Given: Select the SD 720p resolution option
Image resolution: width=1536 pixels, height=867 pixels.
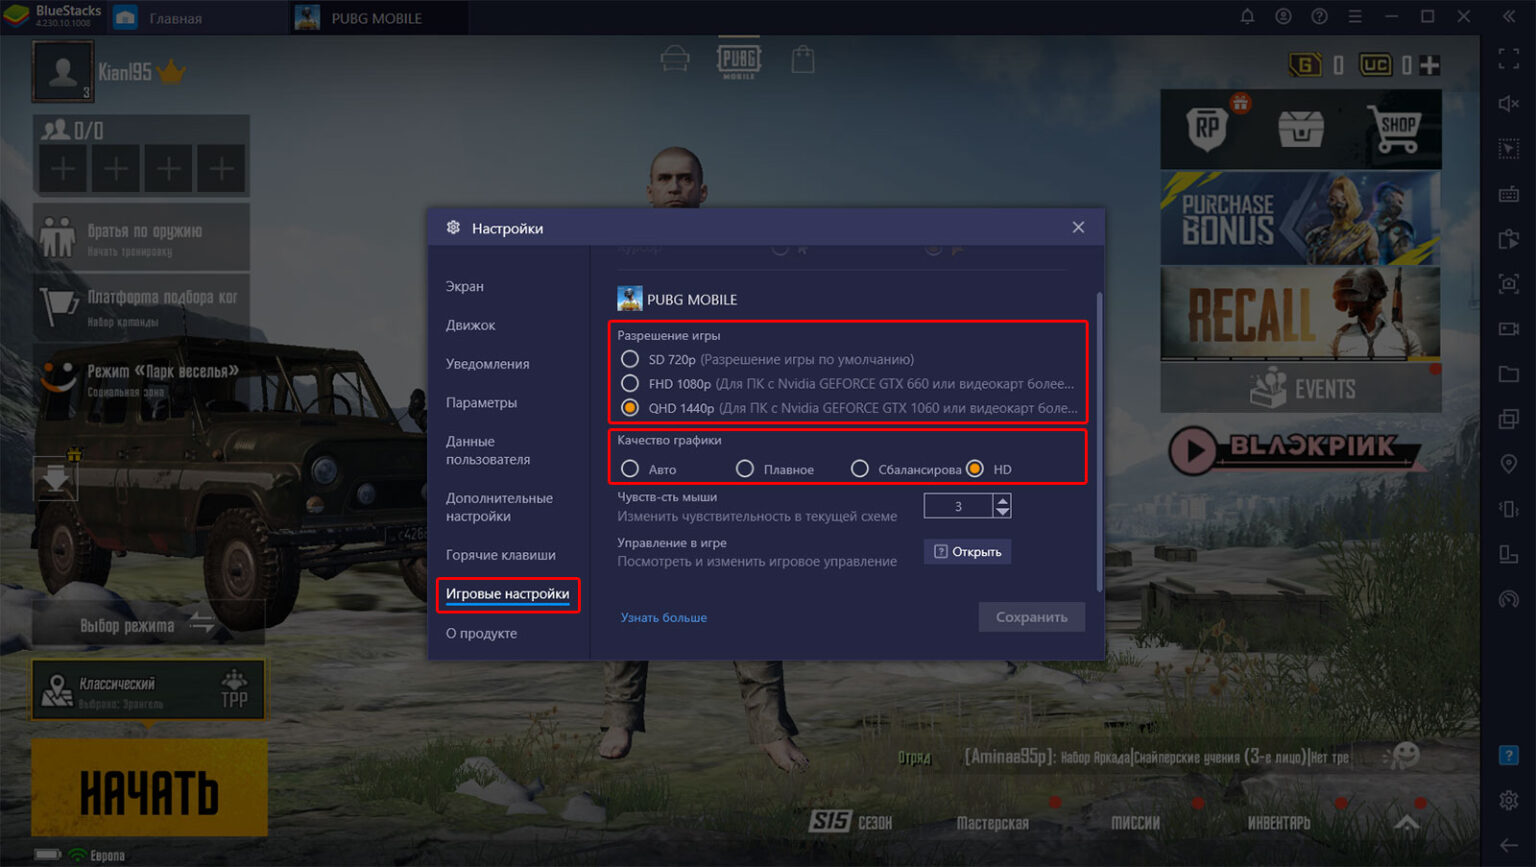Looking at the screenshot, I should pos(630,359).
